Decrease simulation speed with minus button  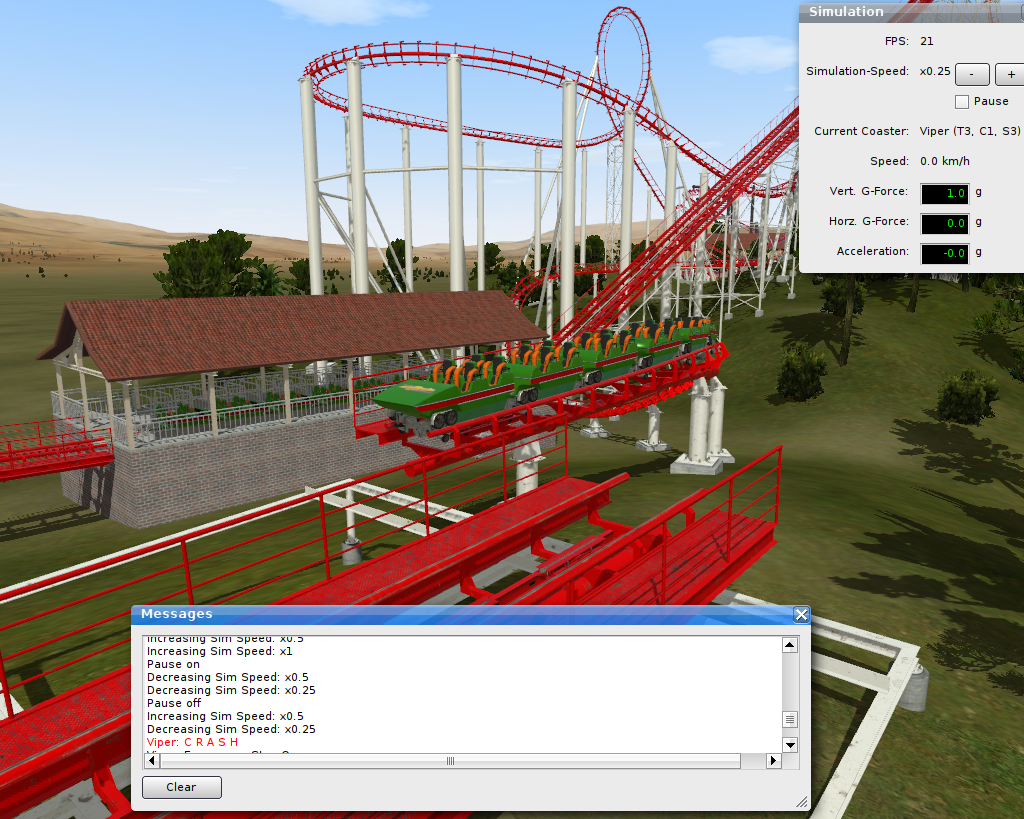[972, 74]
